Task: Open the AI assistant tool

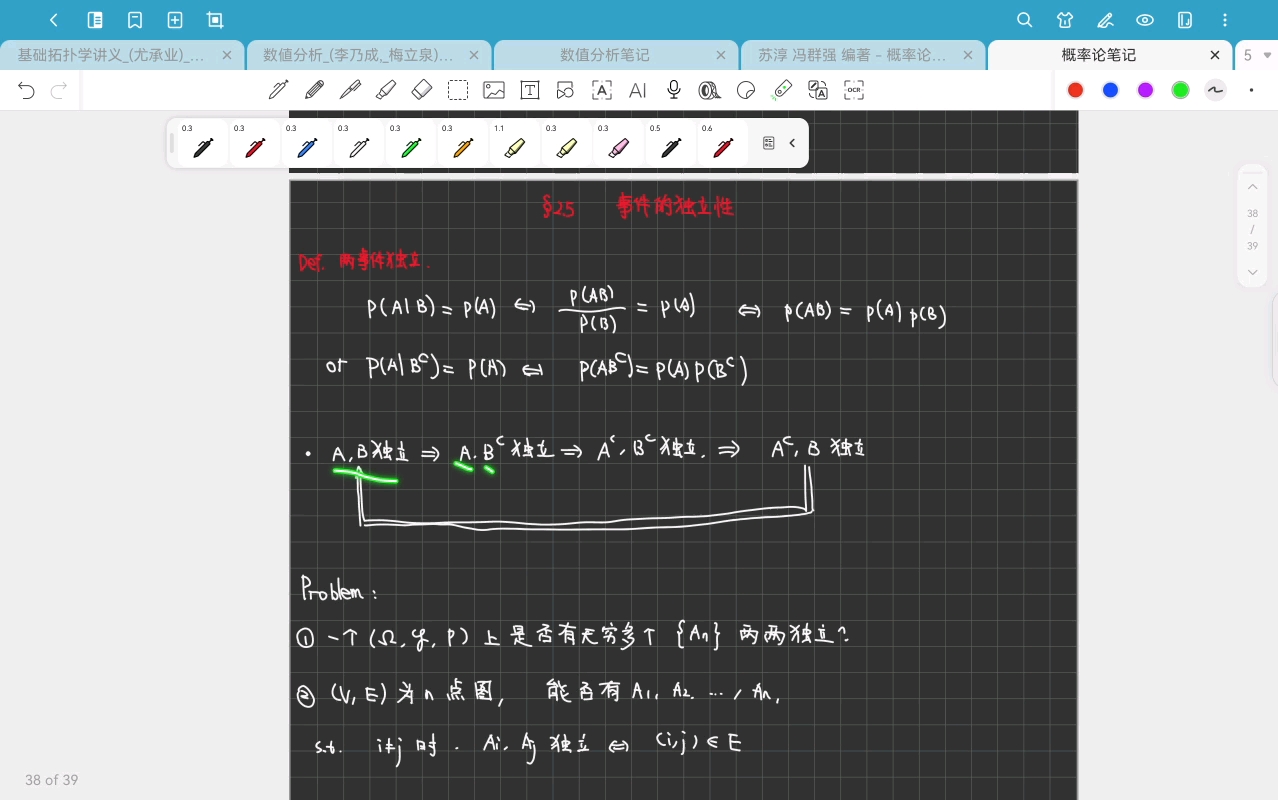Action: click(x=638, y=90)
